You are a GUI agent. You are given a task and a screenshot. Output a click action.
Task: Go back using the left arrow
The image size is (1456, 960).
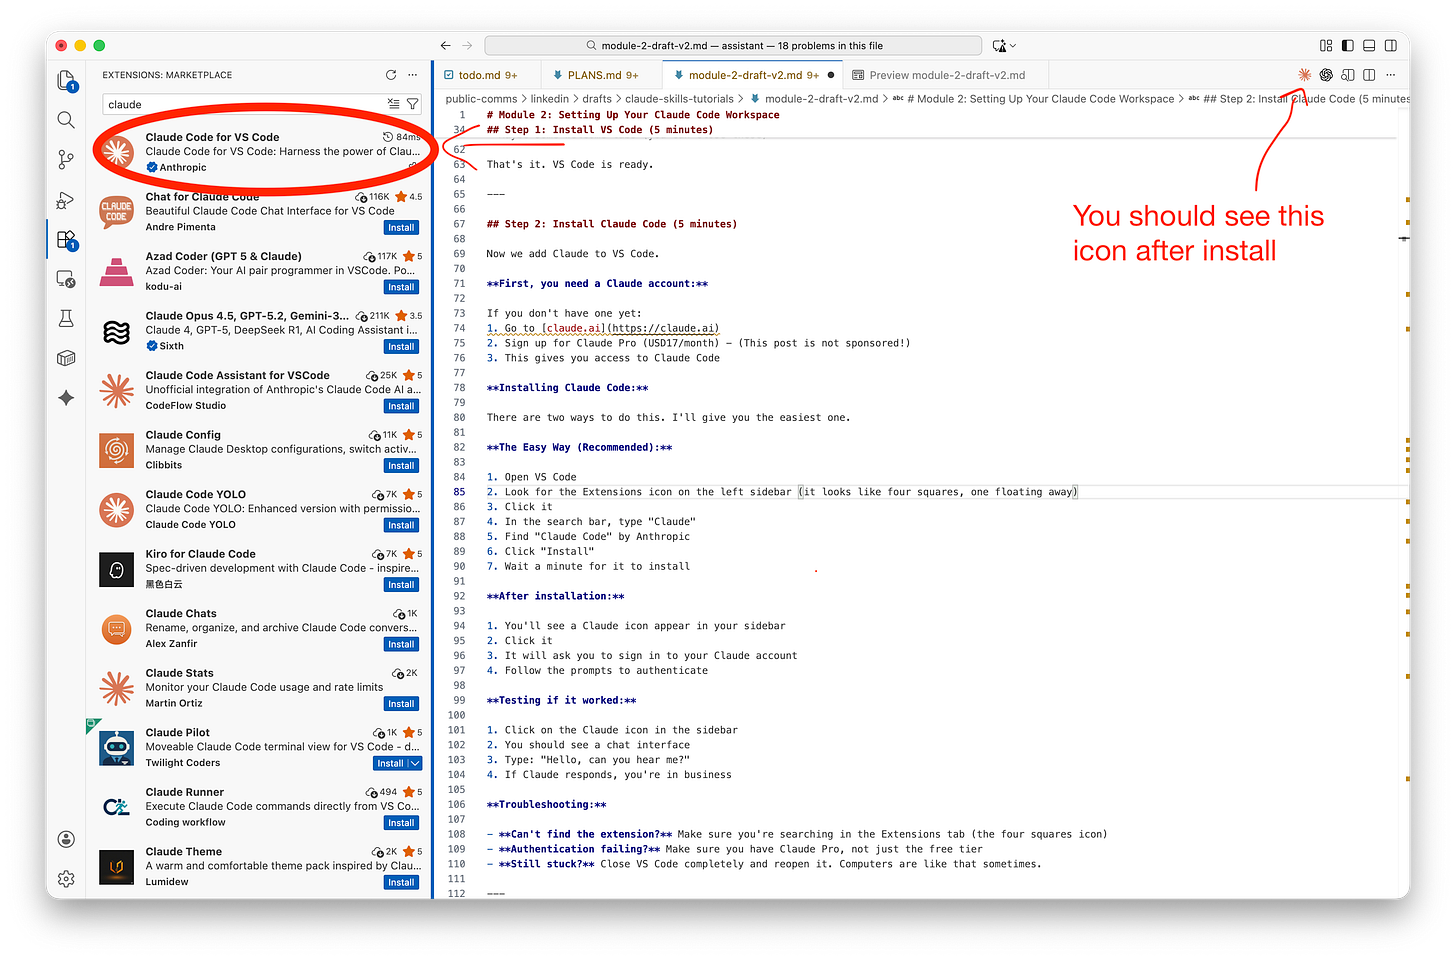click(x=446, y=45)
